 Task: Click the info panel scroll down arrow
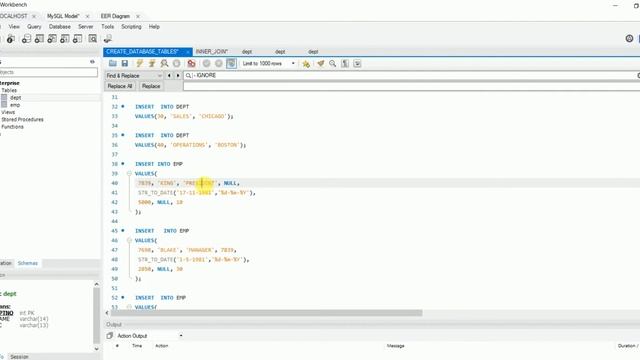point(96,349)
